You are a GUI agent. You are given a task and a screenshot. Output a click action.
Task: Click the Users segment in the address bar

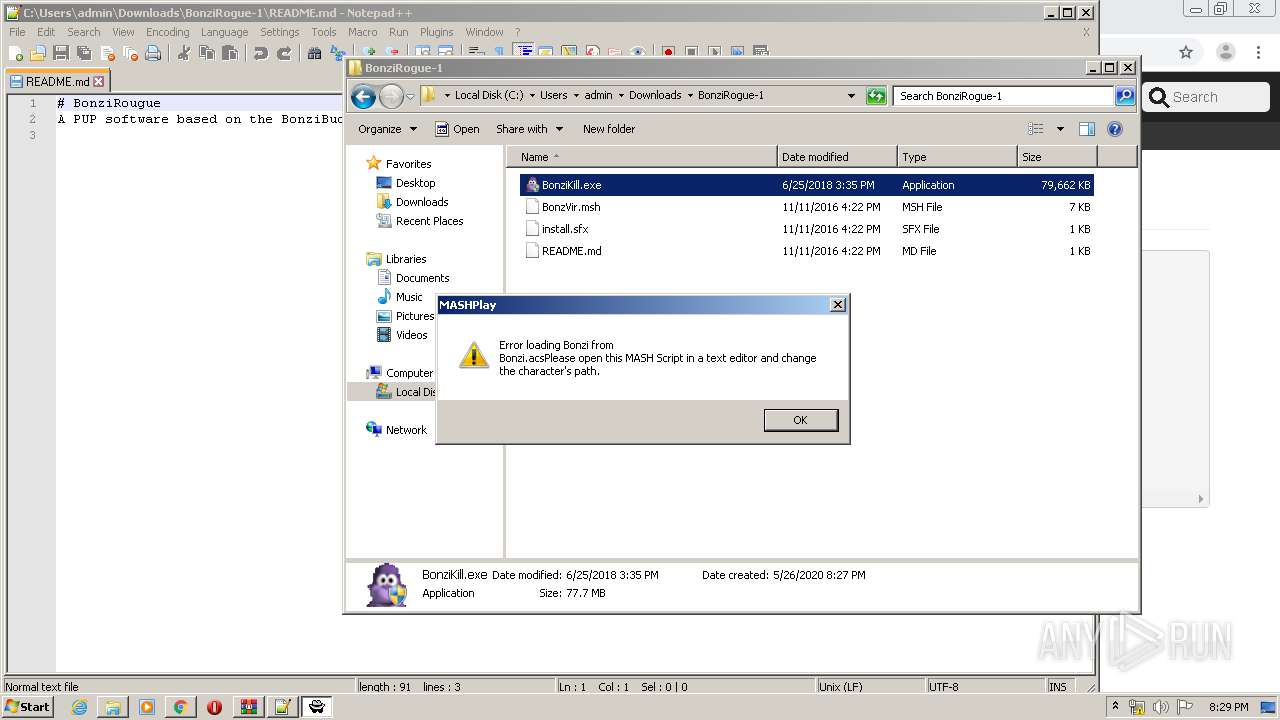tap(553, 96)
